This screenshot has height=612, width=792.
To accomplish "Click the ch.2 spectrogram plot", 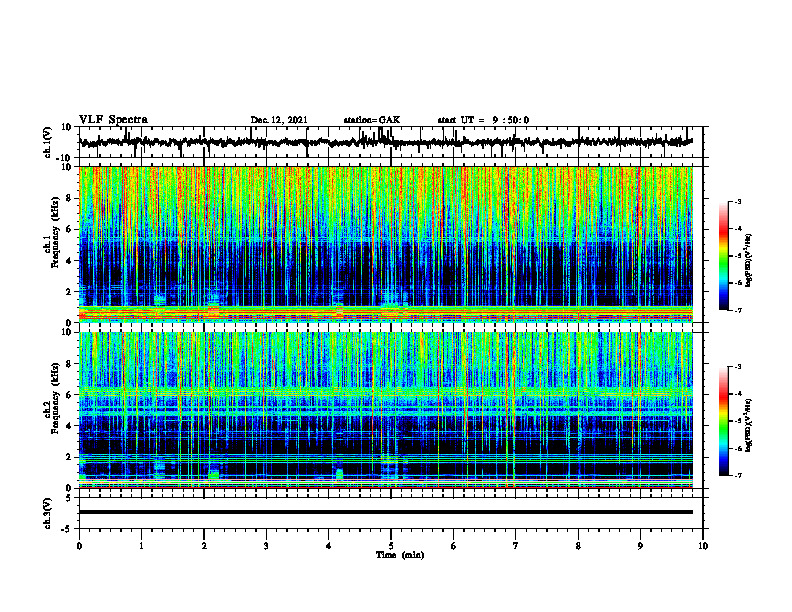I will tap(385, 410).
